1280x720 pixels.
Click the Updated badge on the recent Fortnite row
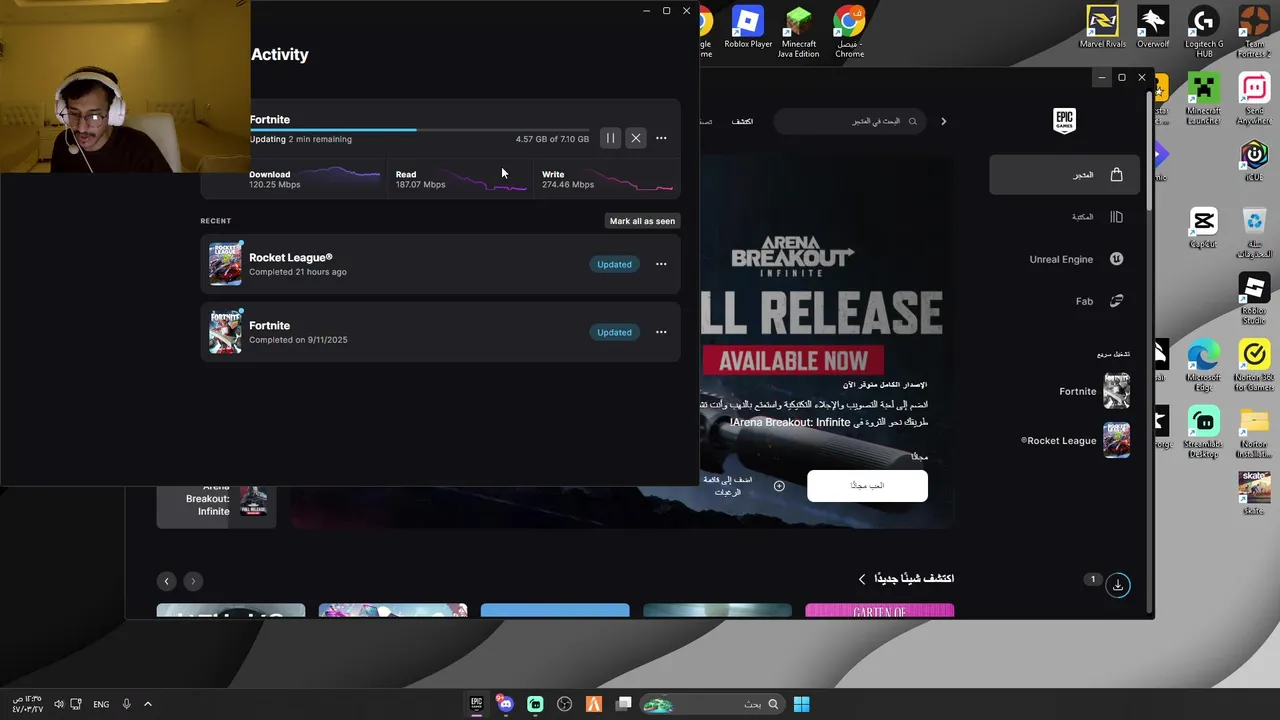coord(614,332)
